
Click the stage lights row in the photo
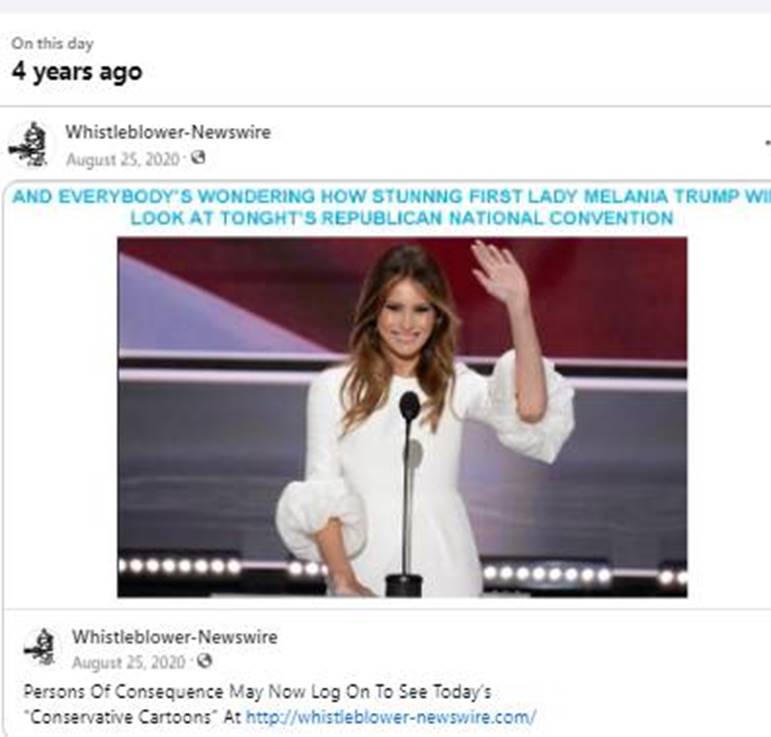point(402,569)
